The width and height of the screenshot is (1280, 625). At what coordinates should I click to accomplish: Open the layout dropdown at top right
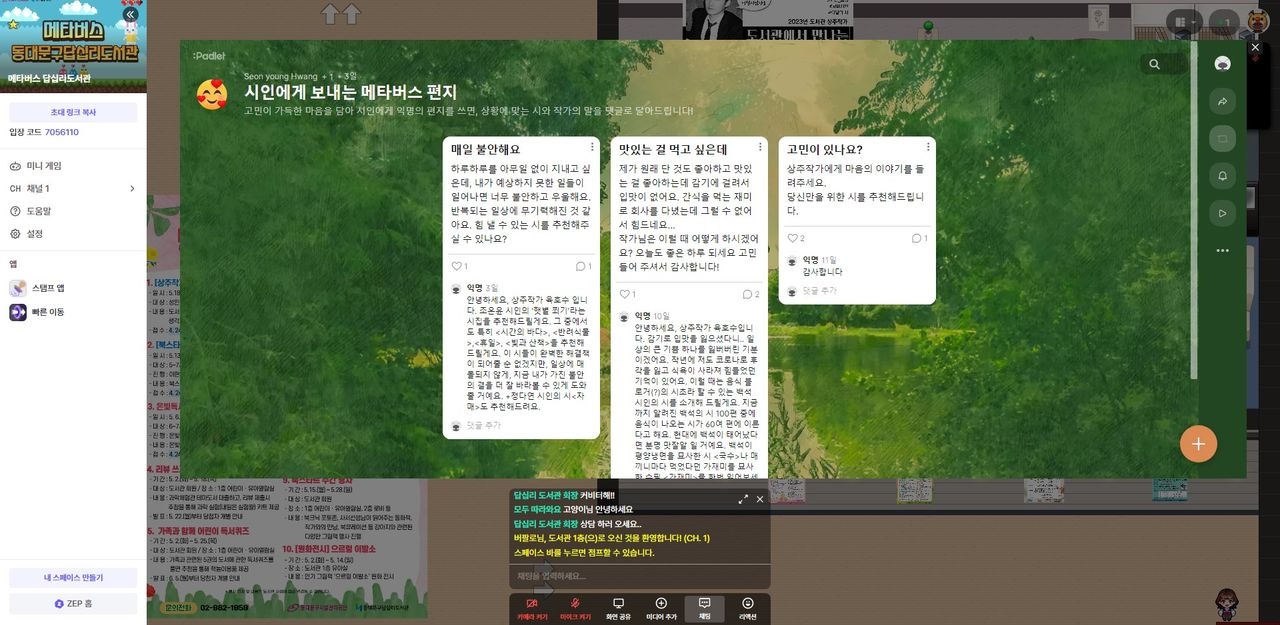1186,22
